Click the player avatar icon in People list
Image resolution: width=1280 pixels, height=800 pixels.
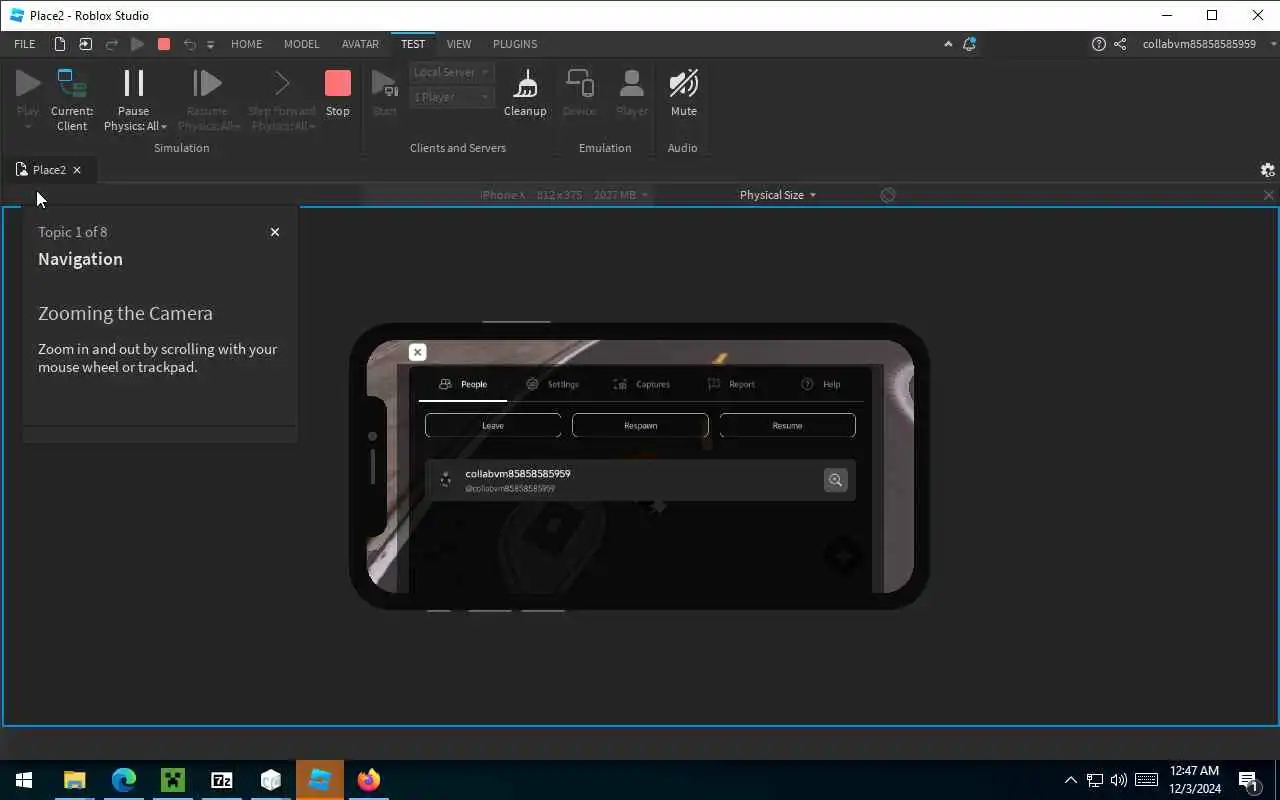coord(445,480)
